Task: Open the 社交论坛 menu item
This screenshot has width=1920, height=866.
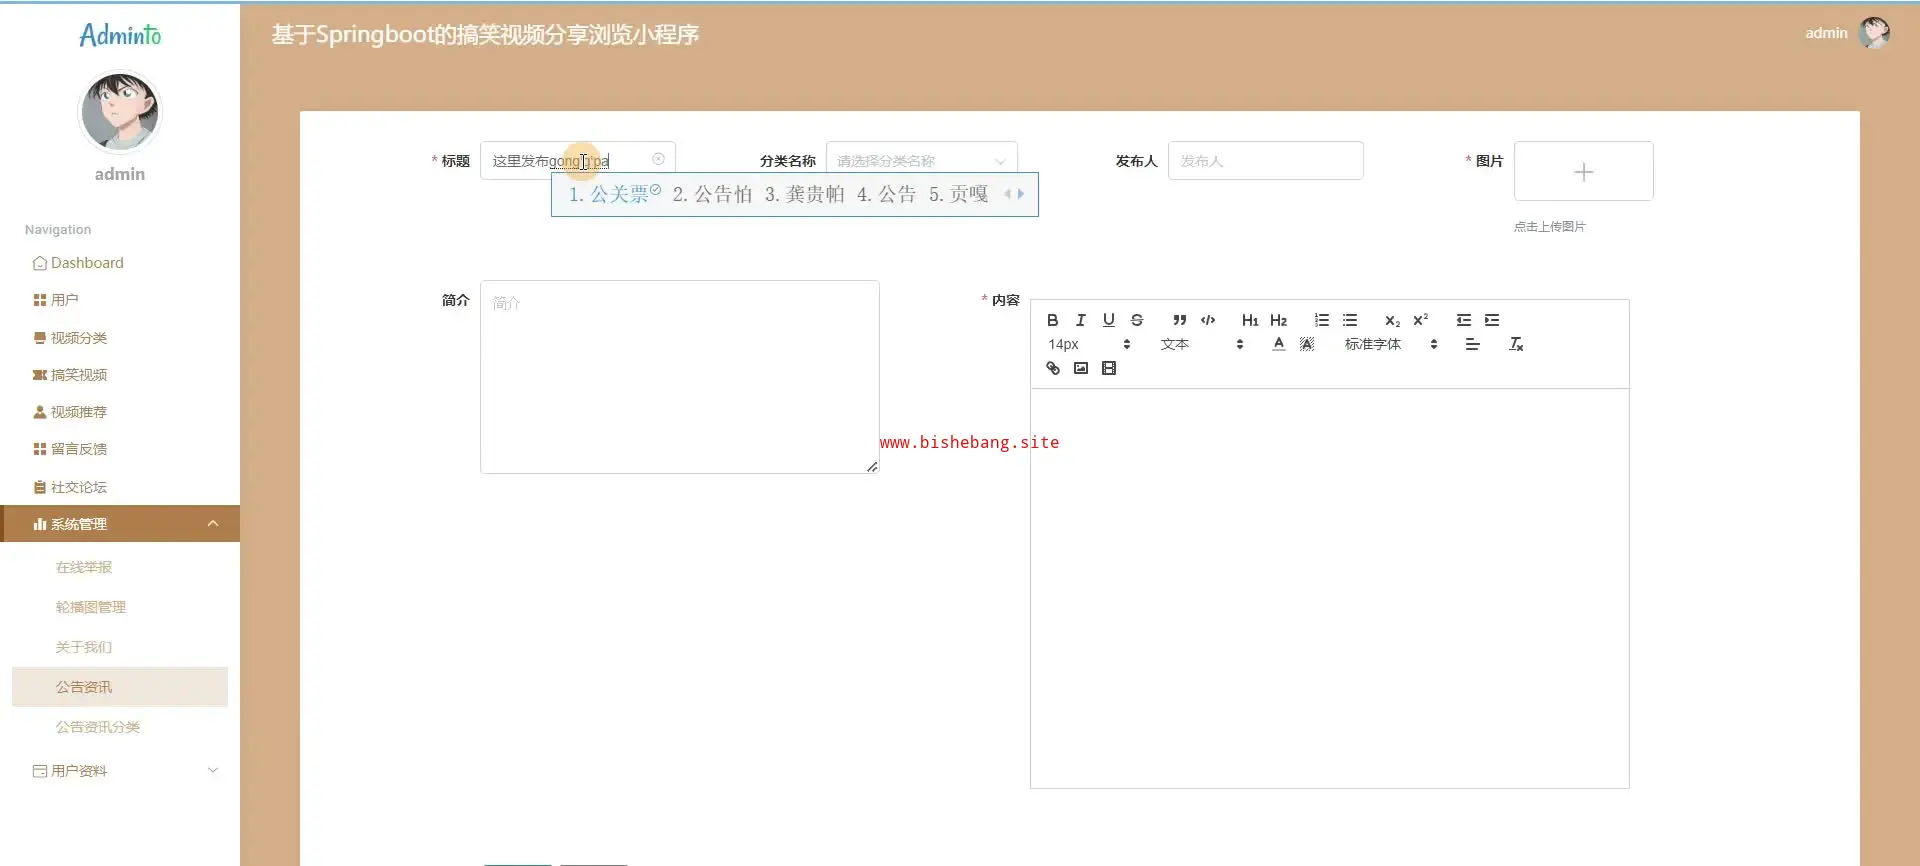Action: click(x=120, y=487)
